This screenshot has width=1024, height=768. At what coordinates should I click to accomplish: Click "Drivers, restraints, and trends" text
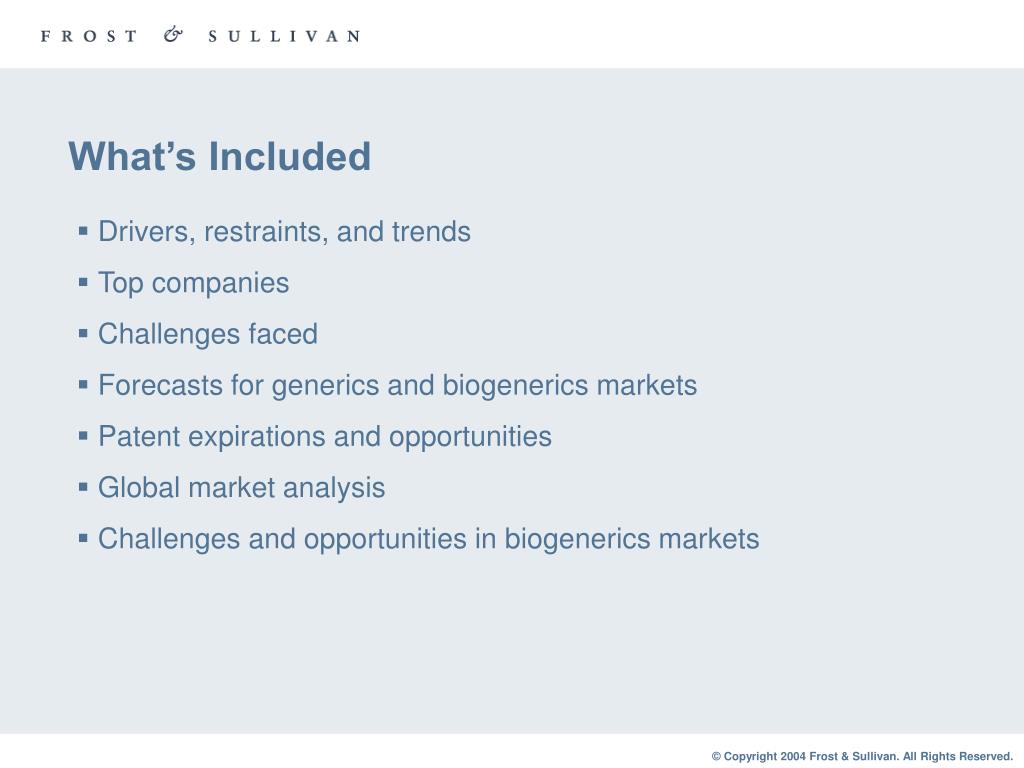tap(284, 232)
